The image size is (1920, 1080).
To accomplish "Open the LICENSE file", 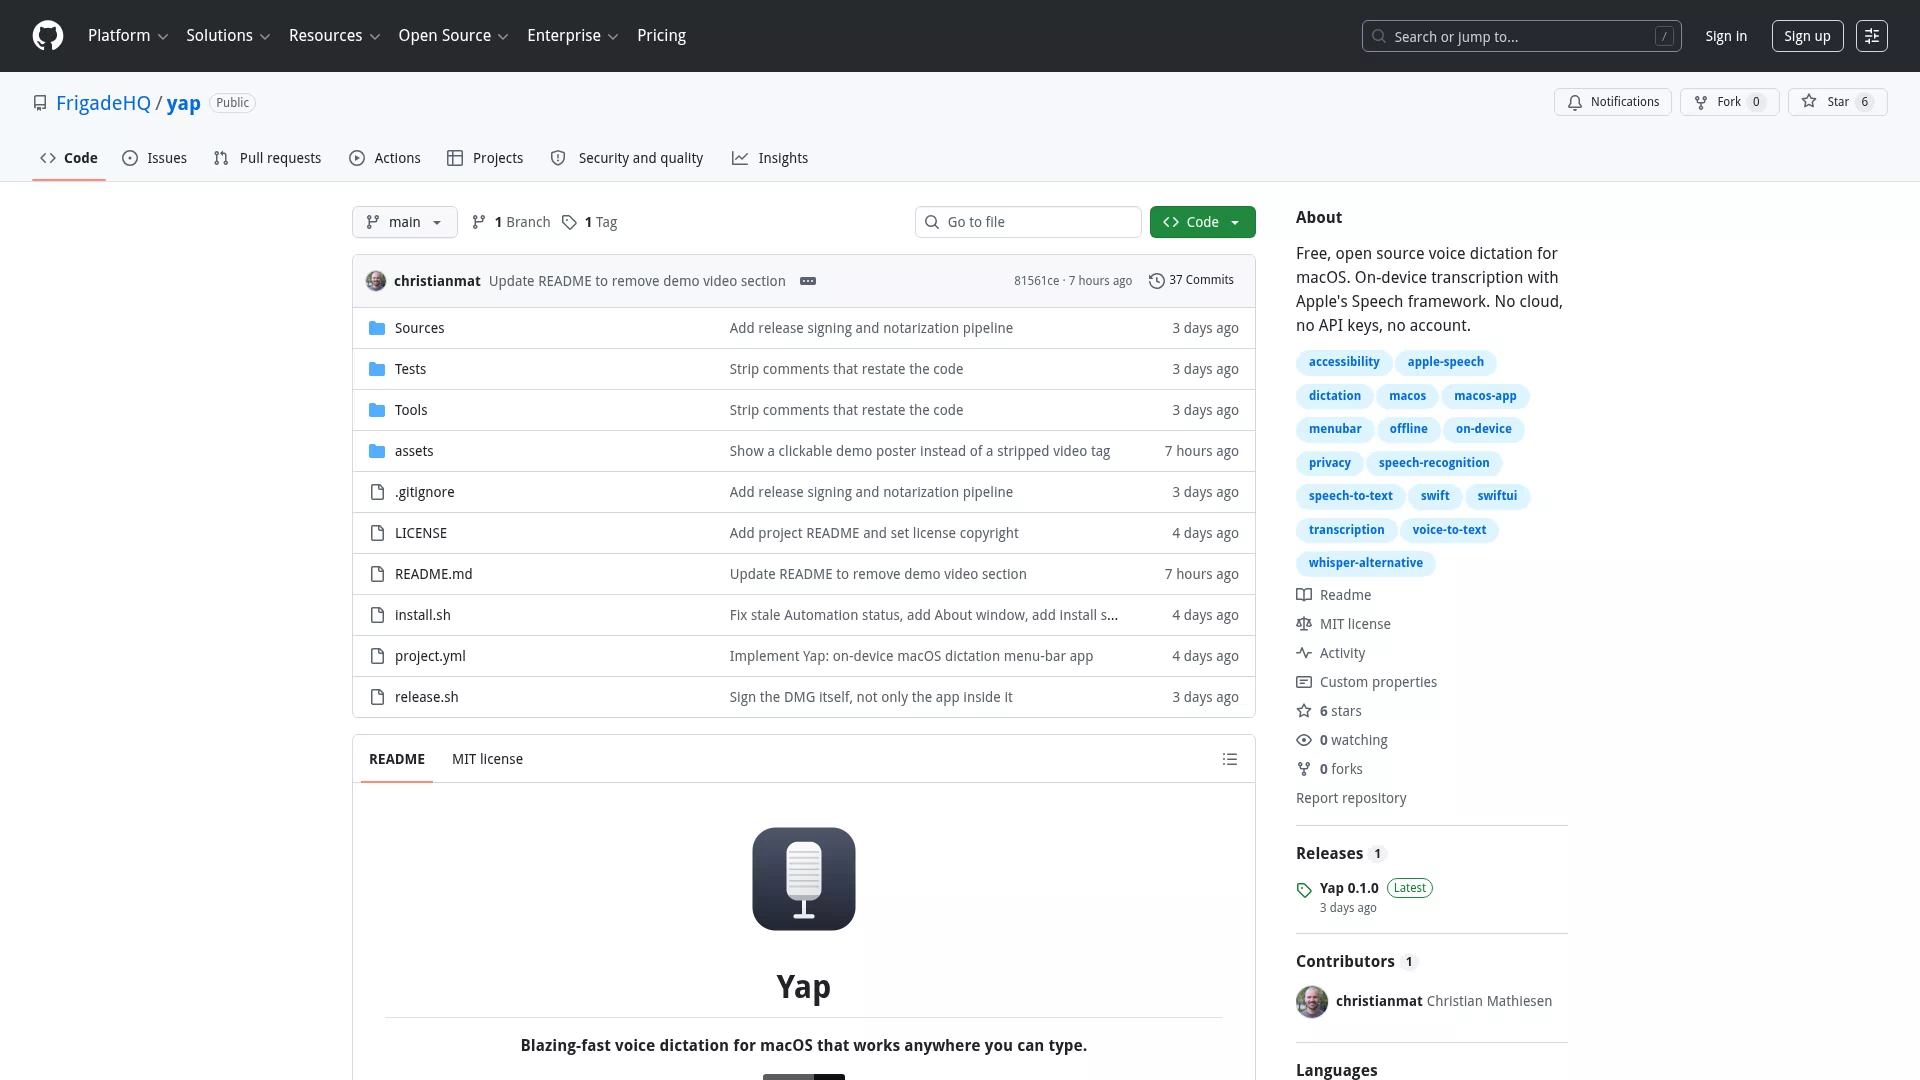I will [x=421, y=533].
